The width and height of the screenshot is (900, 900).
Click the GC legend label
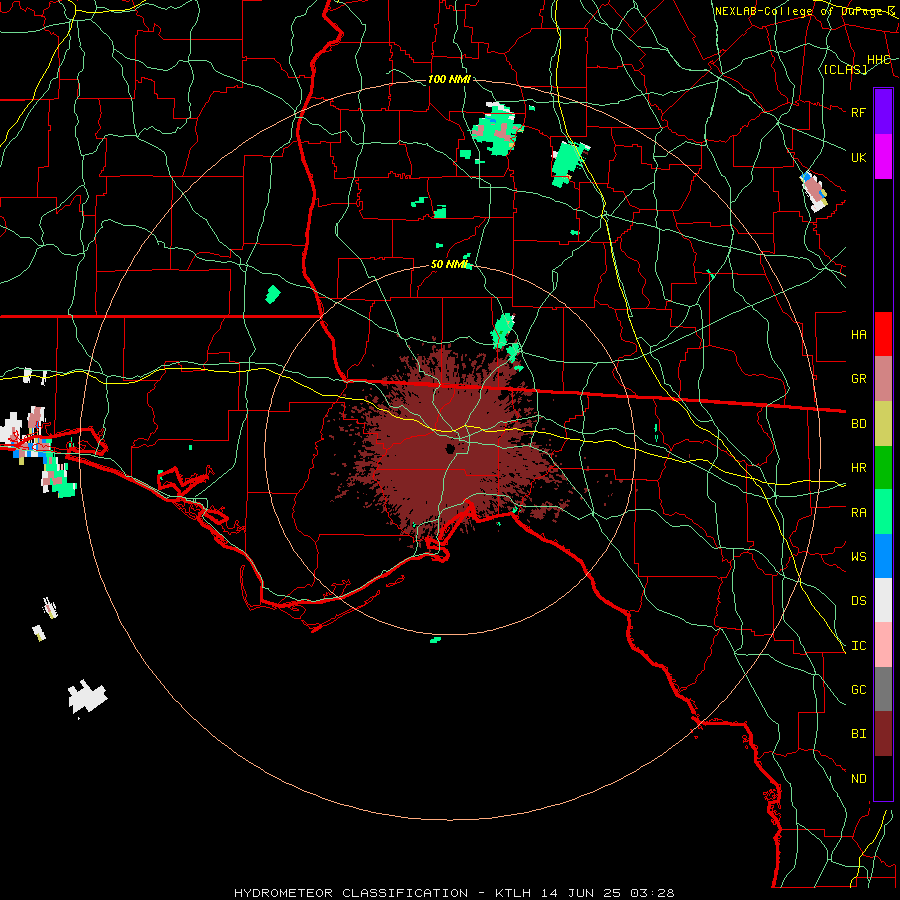click(859, 690)
